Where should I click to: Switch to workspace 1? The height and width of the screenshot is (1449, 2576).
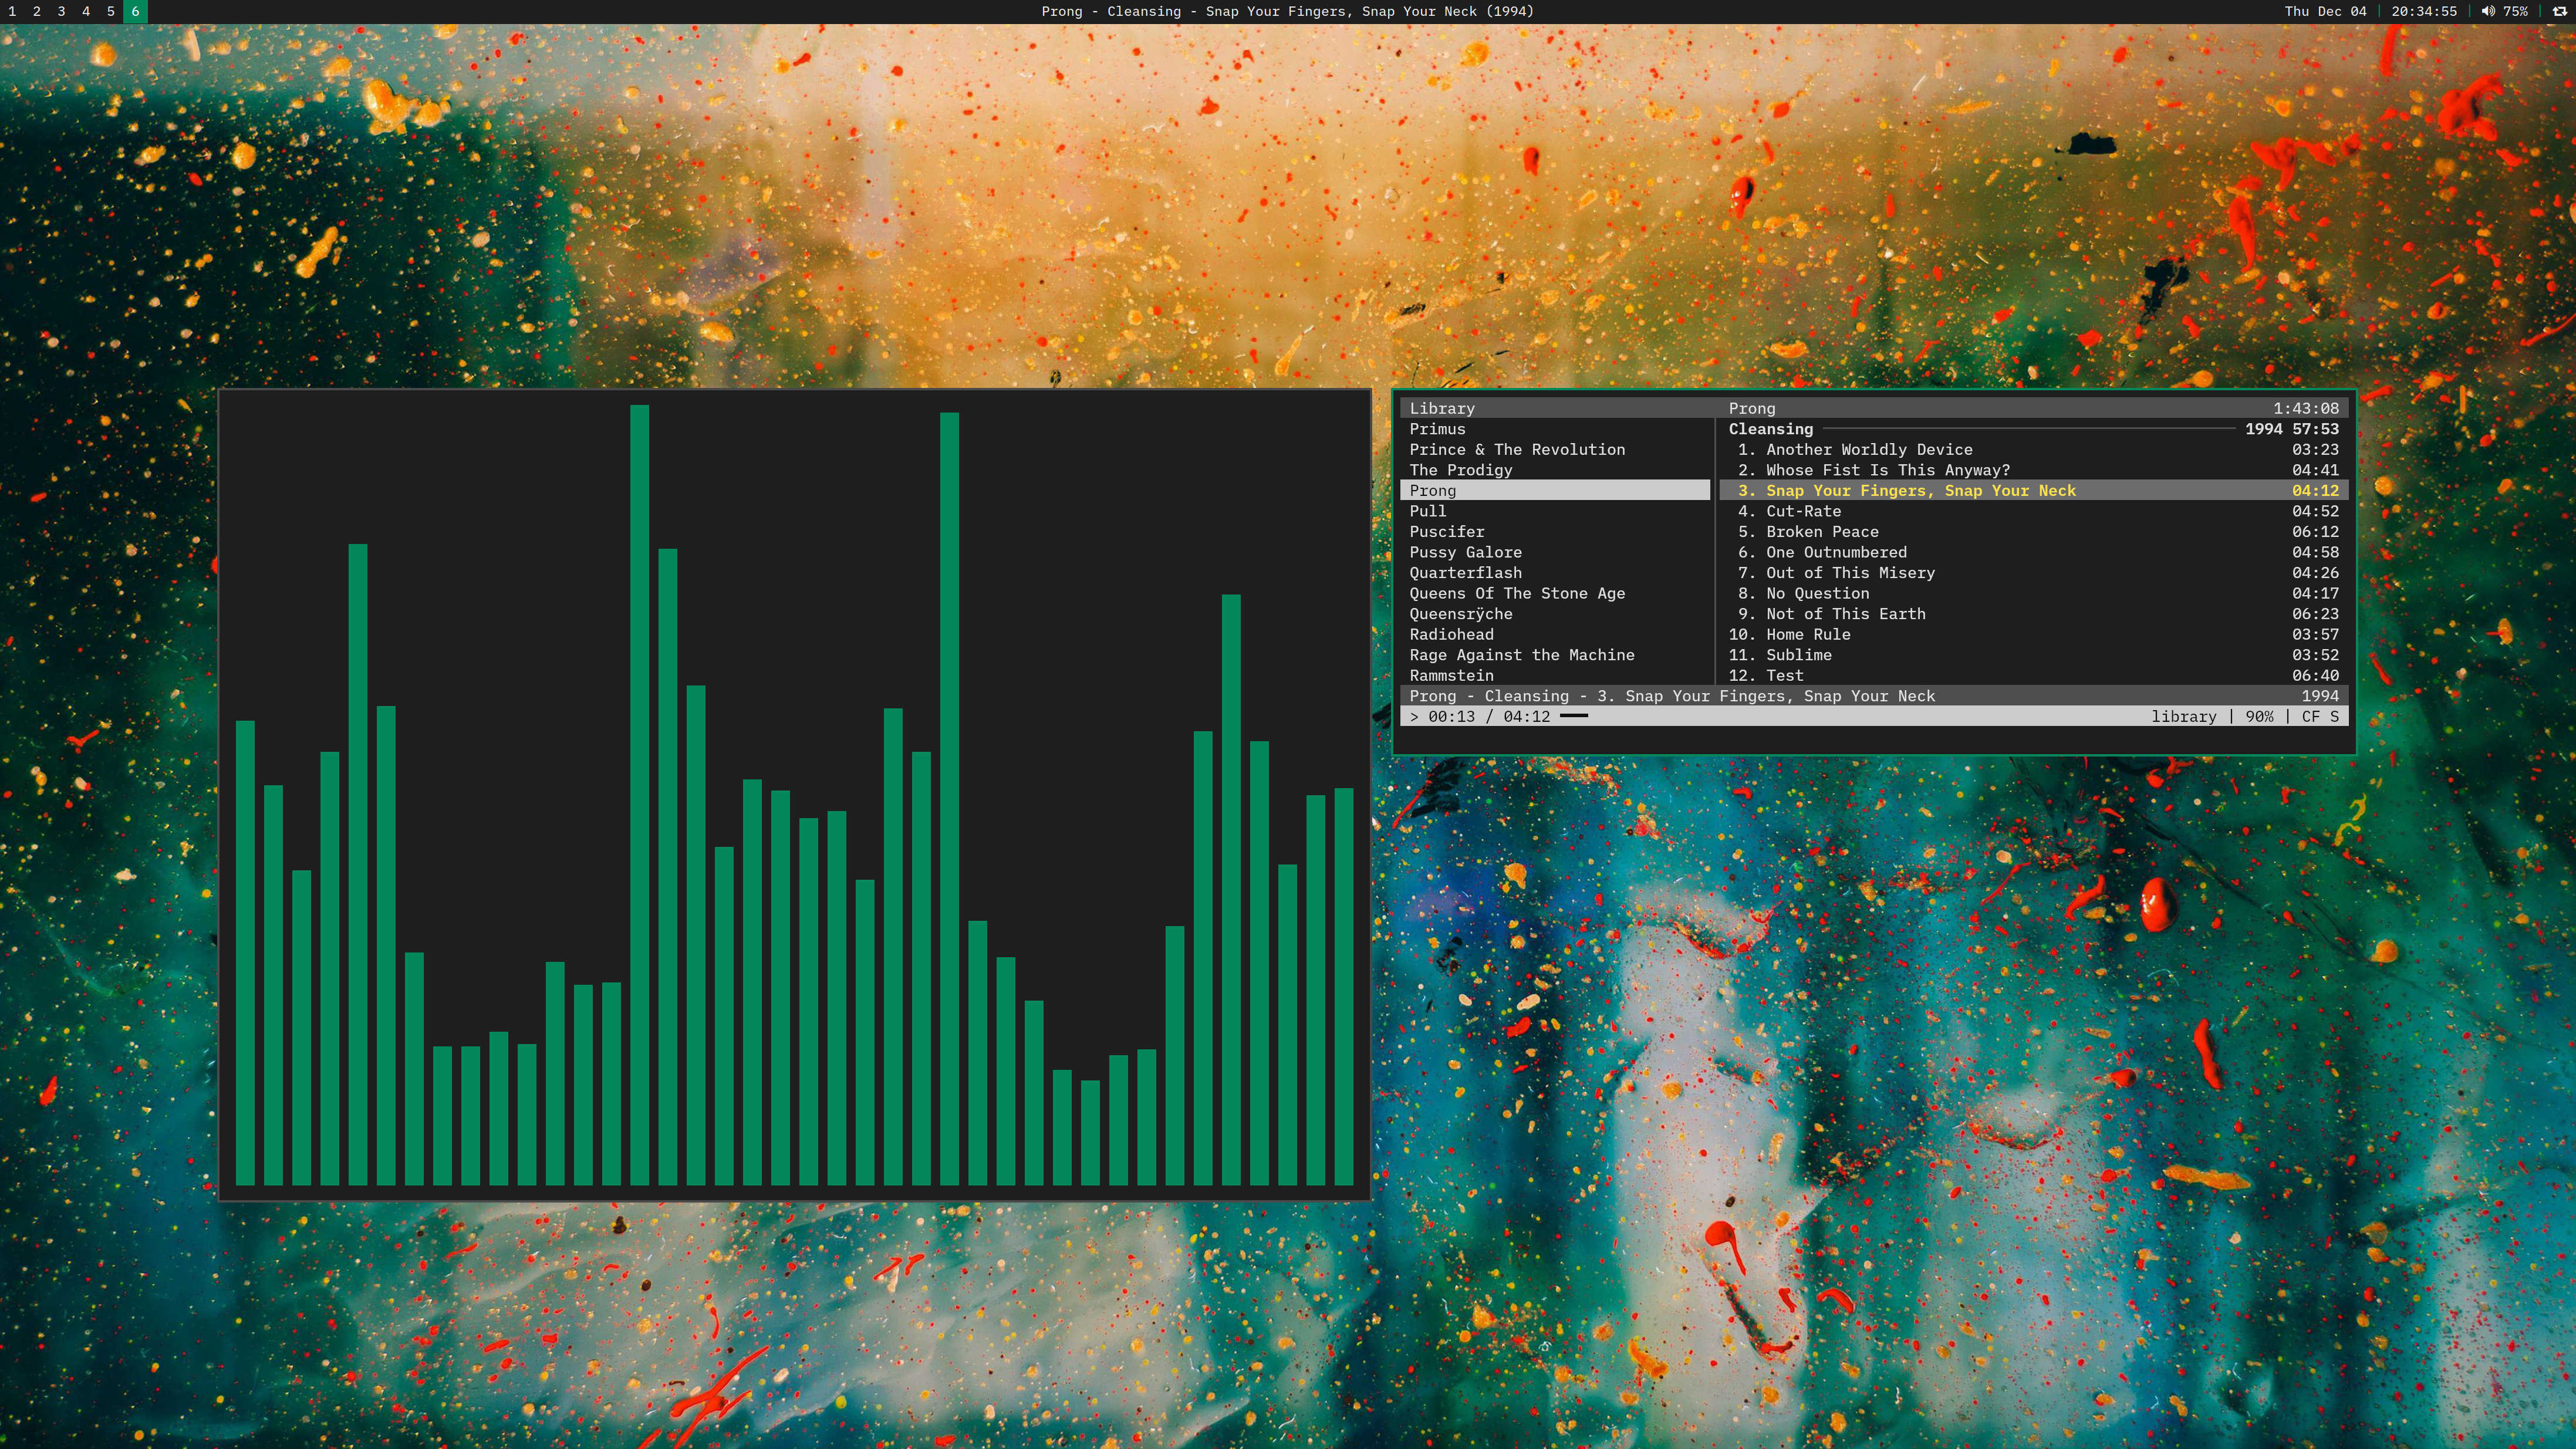point(12,11)
